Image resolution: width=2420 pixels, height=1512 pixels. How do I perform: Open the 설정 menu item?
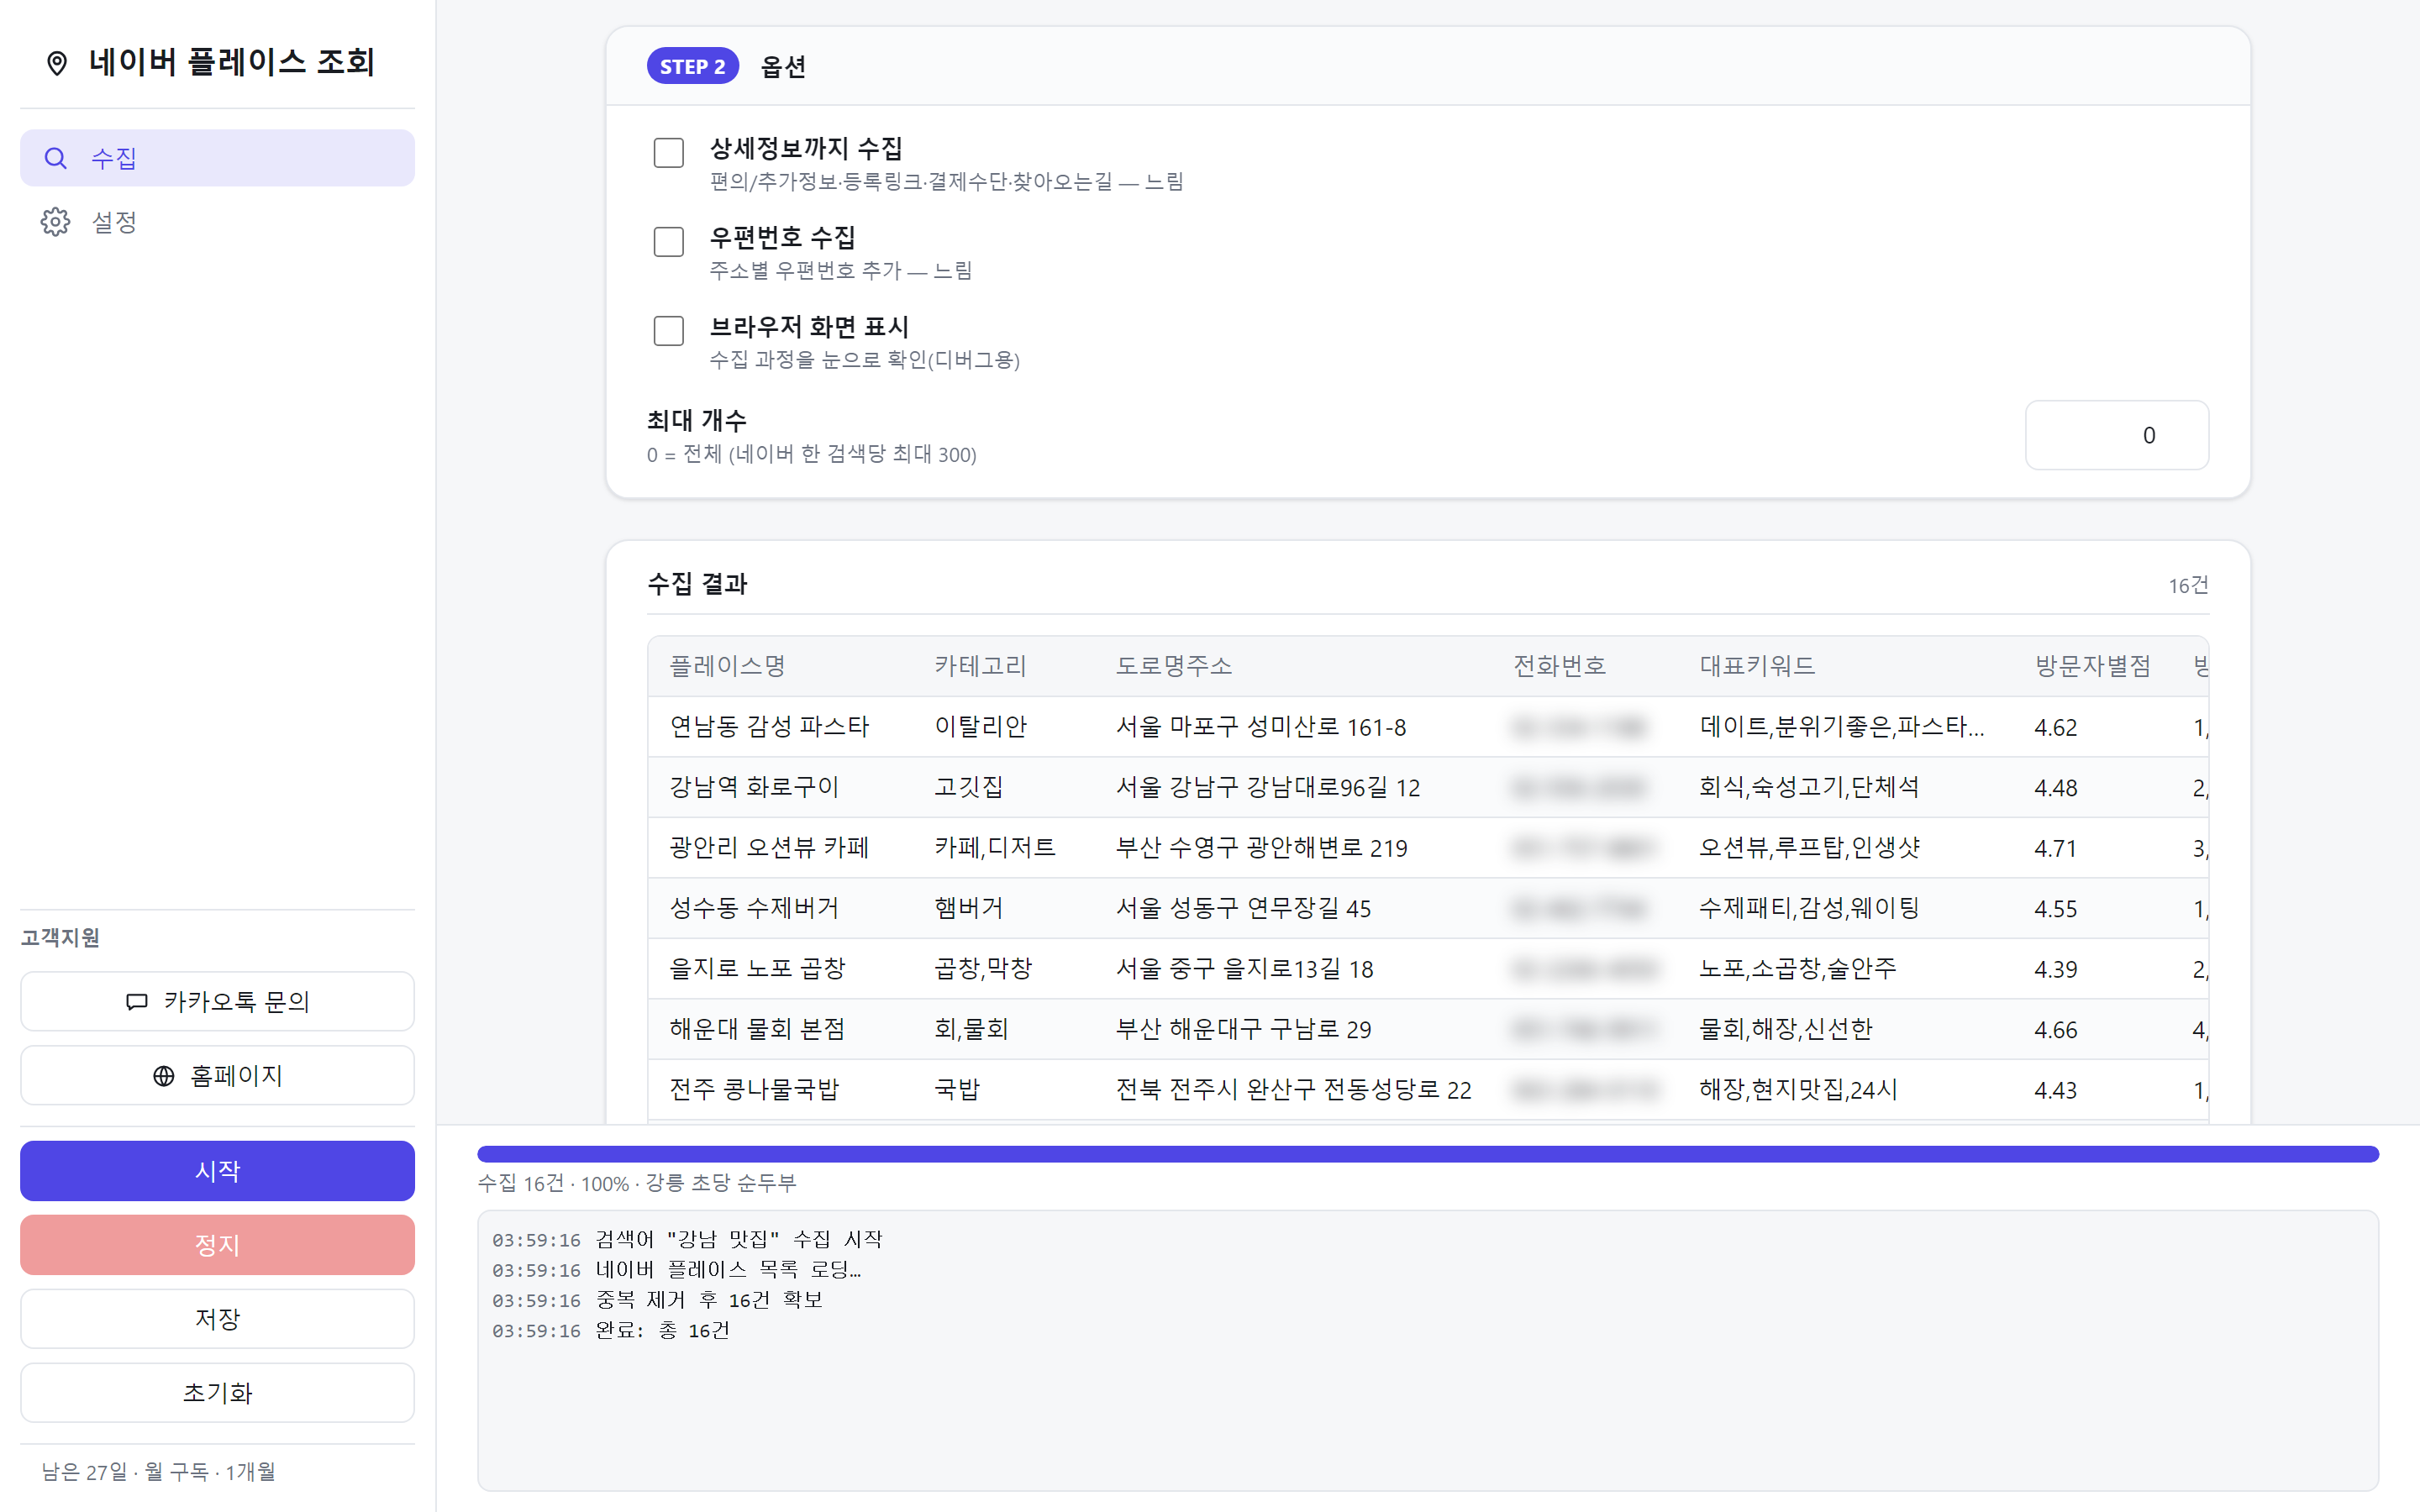tap(217, 222)
